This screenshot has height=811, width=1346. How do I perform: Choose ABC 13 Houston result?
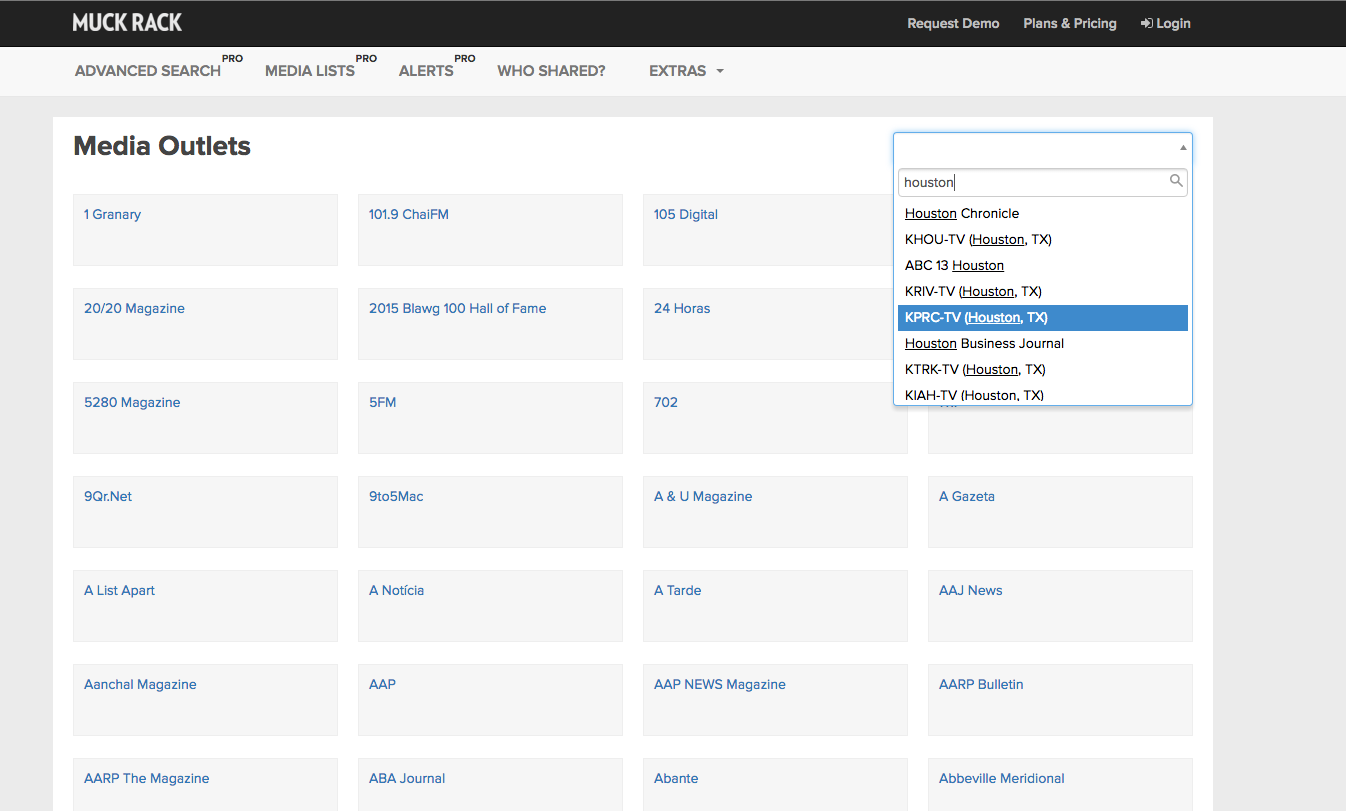click(1041, 265)
